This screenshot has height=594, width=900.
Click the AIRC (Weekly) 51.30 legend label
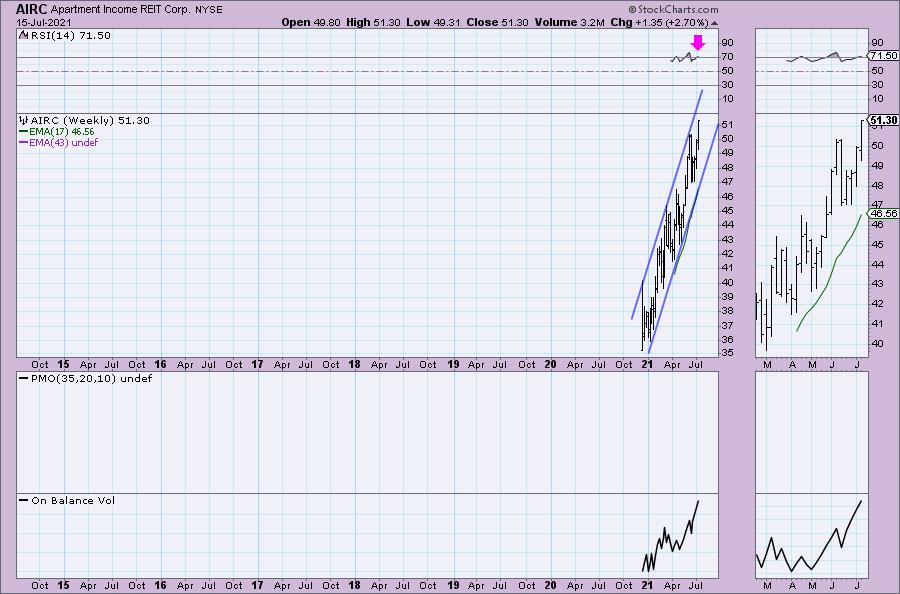tap(90, 121)
